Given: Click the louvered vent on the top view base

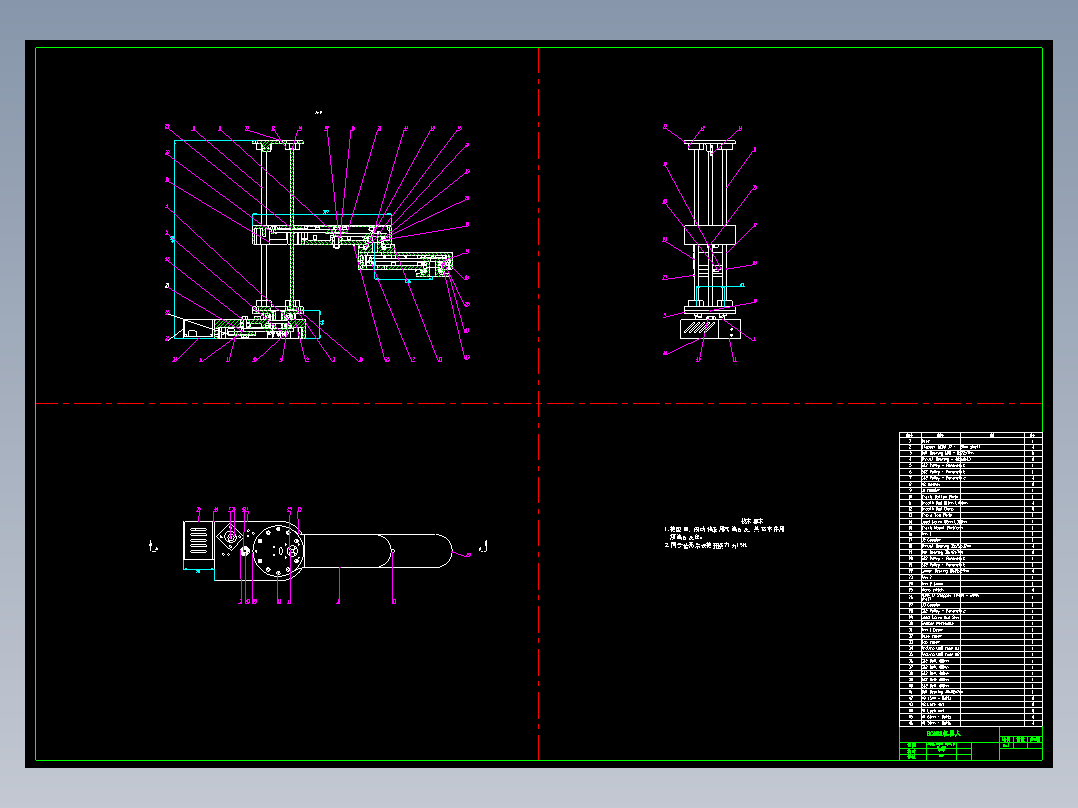Looking at the screenshot, I should [198, 541].
